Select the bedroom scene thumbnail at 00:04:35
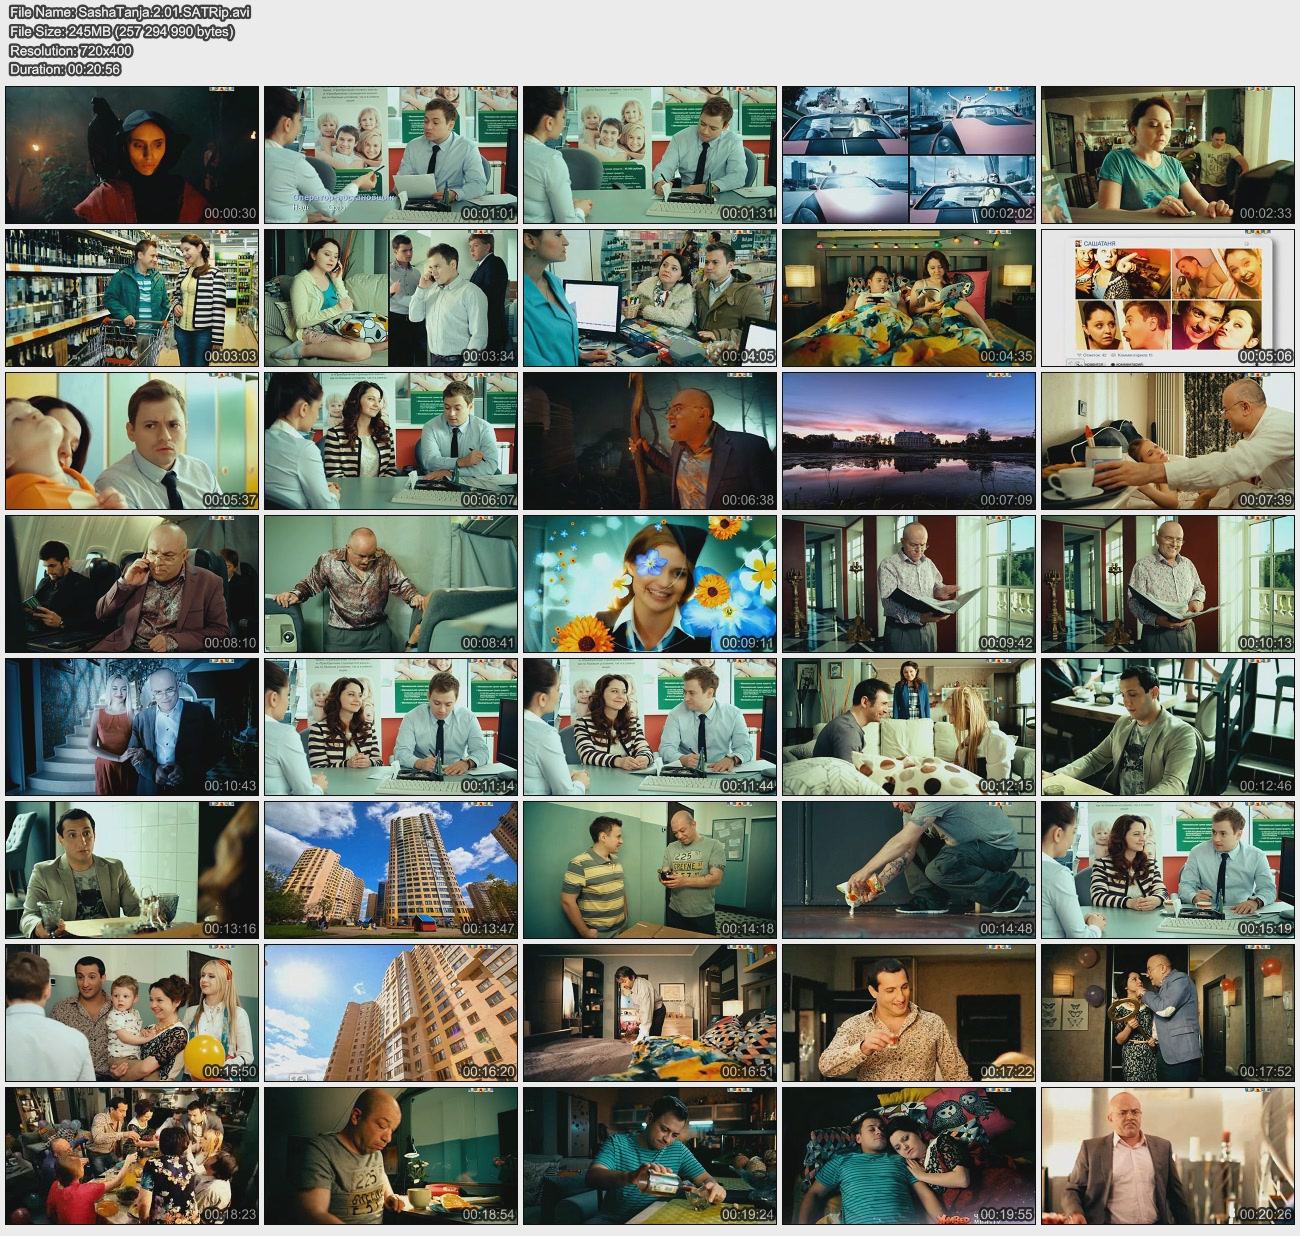1300x1236 pixels. 908,298
